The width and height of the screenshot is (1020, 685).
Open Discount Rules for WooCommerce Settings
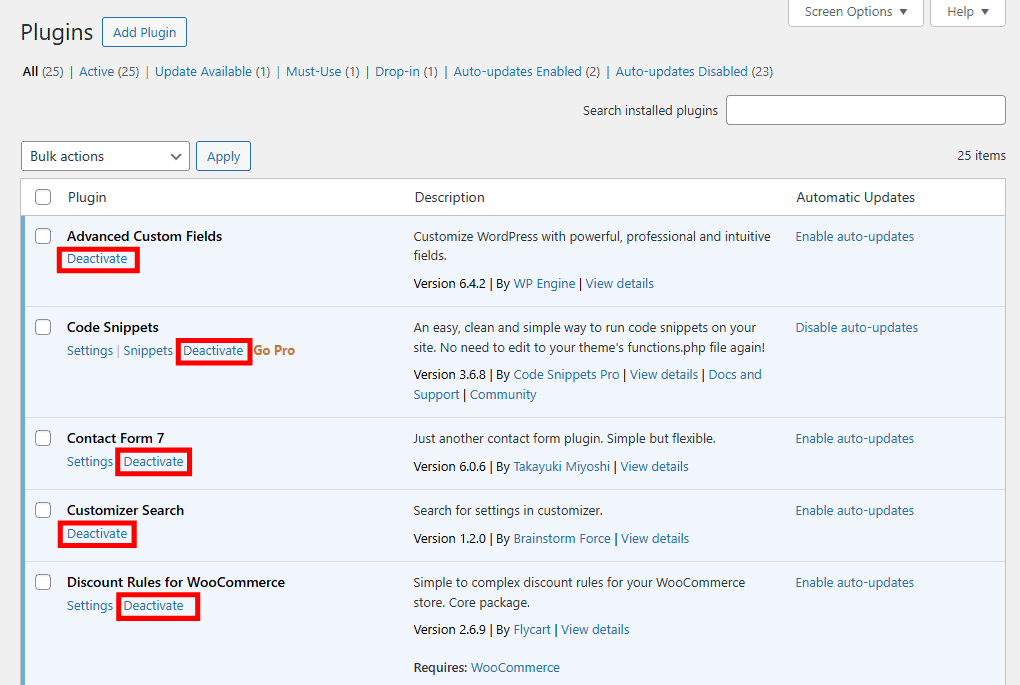tap(90, 606)
